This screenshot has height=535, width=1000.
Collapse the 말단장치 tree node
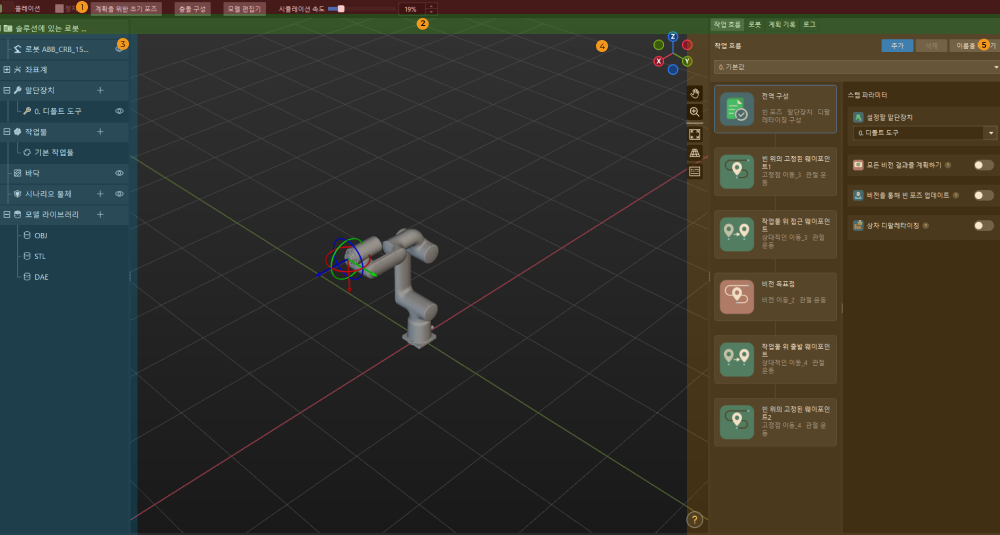7,91
